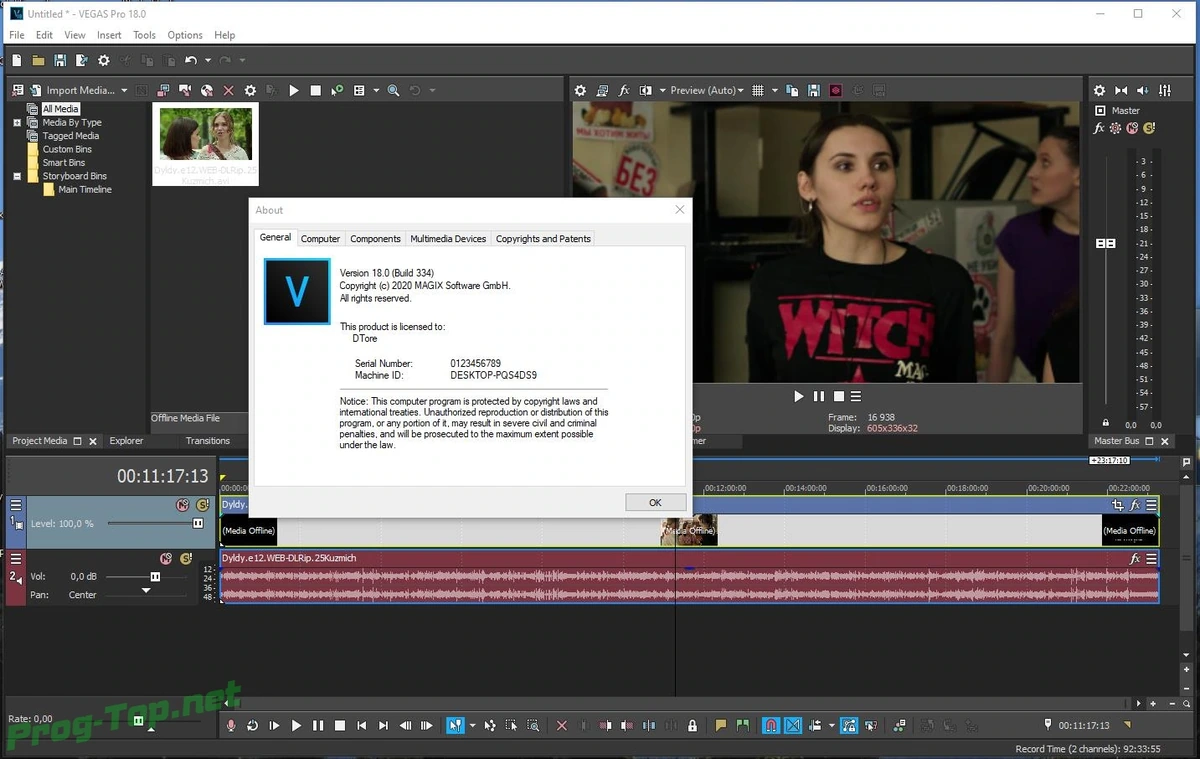Toggle auto preview in Project Media
Screen dimensions: 1200x759
tap(337, 90)
